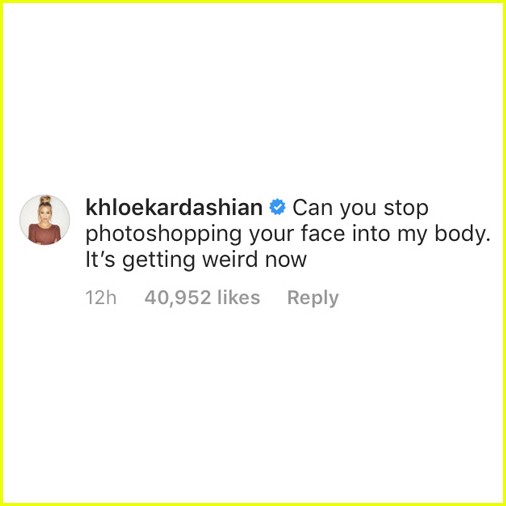Tap the brown top in profile avatar

[x=44, y=233]
